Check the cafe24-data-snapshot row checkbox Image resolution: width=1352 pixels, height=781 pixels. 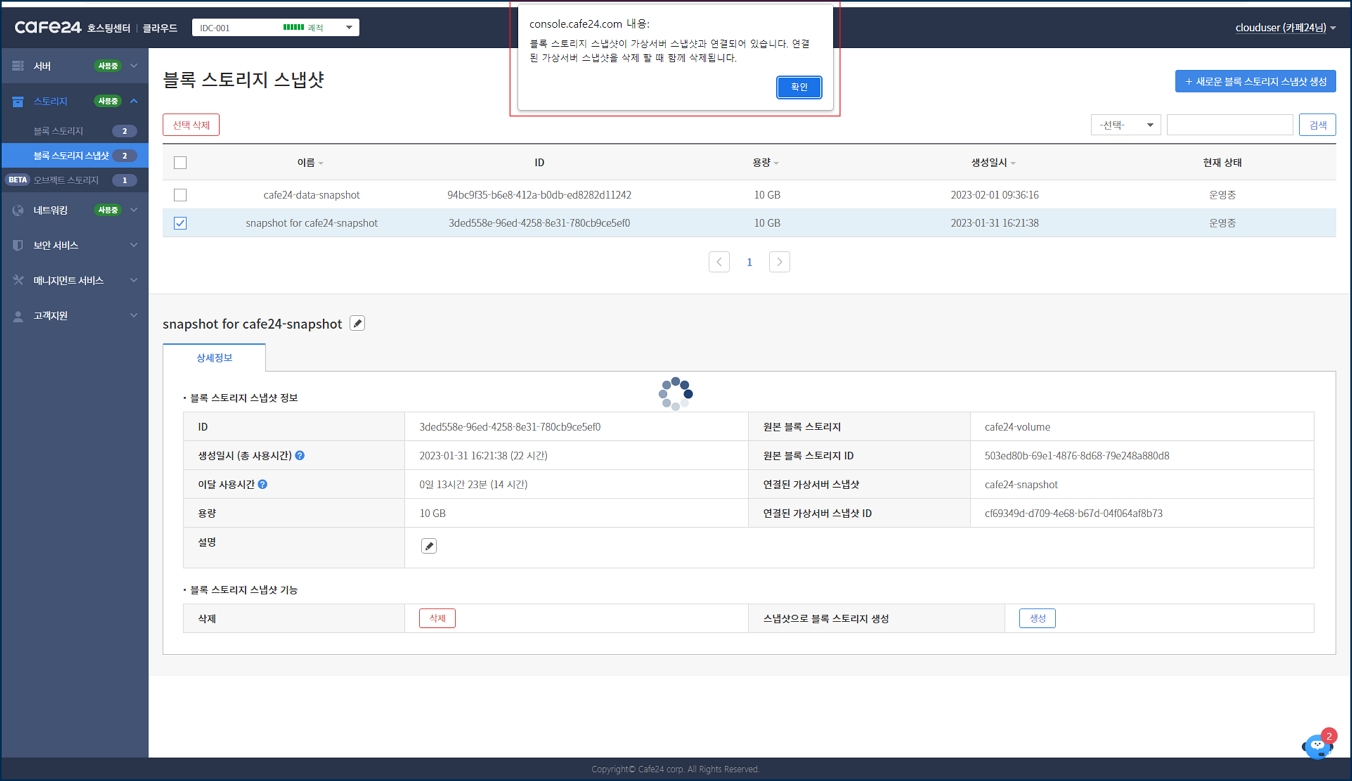[180, 195]
